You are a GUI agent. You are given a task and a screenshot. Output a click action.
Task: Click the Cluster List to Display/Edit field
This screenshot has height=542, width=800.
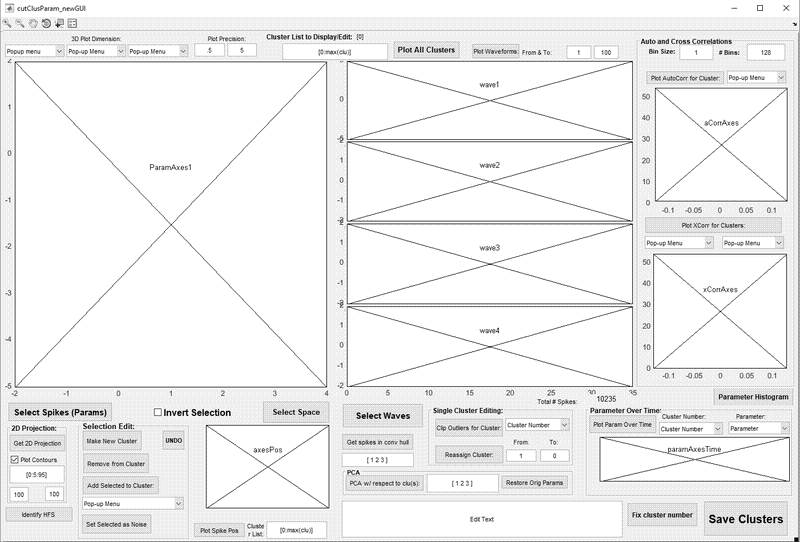[x=335, y=52]
